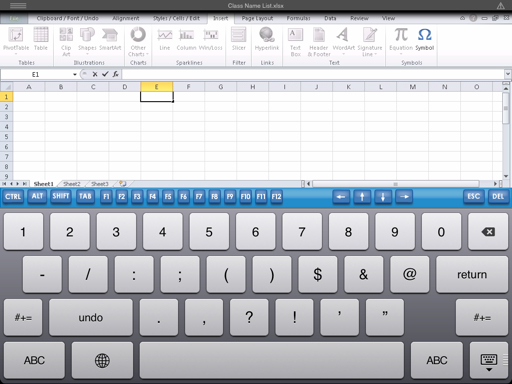Tap the return key
The image size is (512, 384).
coord(472,274)
